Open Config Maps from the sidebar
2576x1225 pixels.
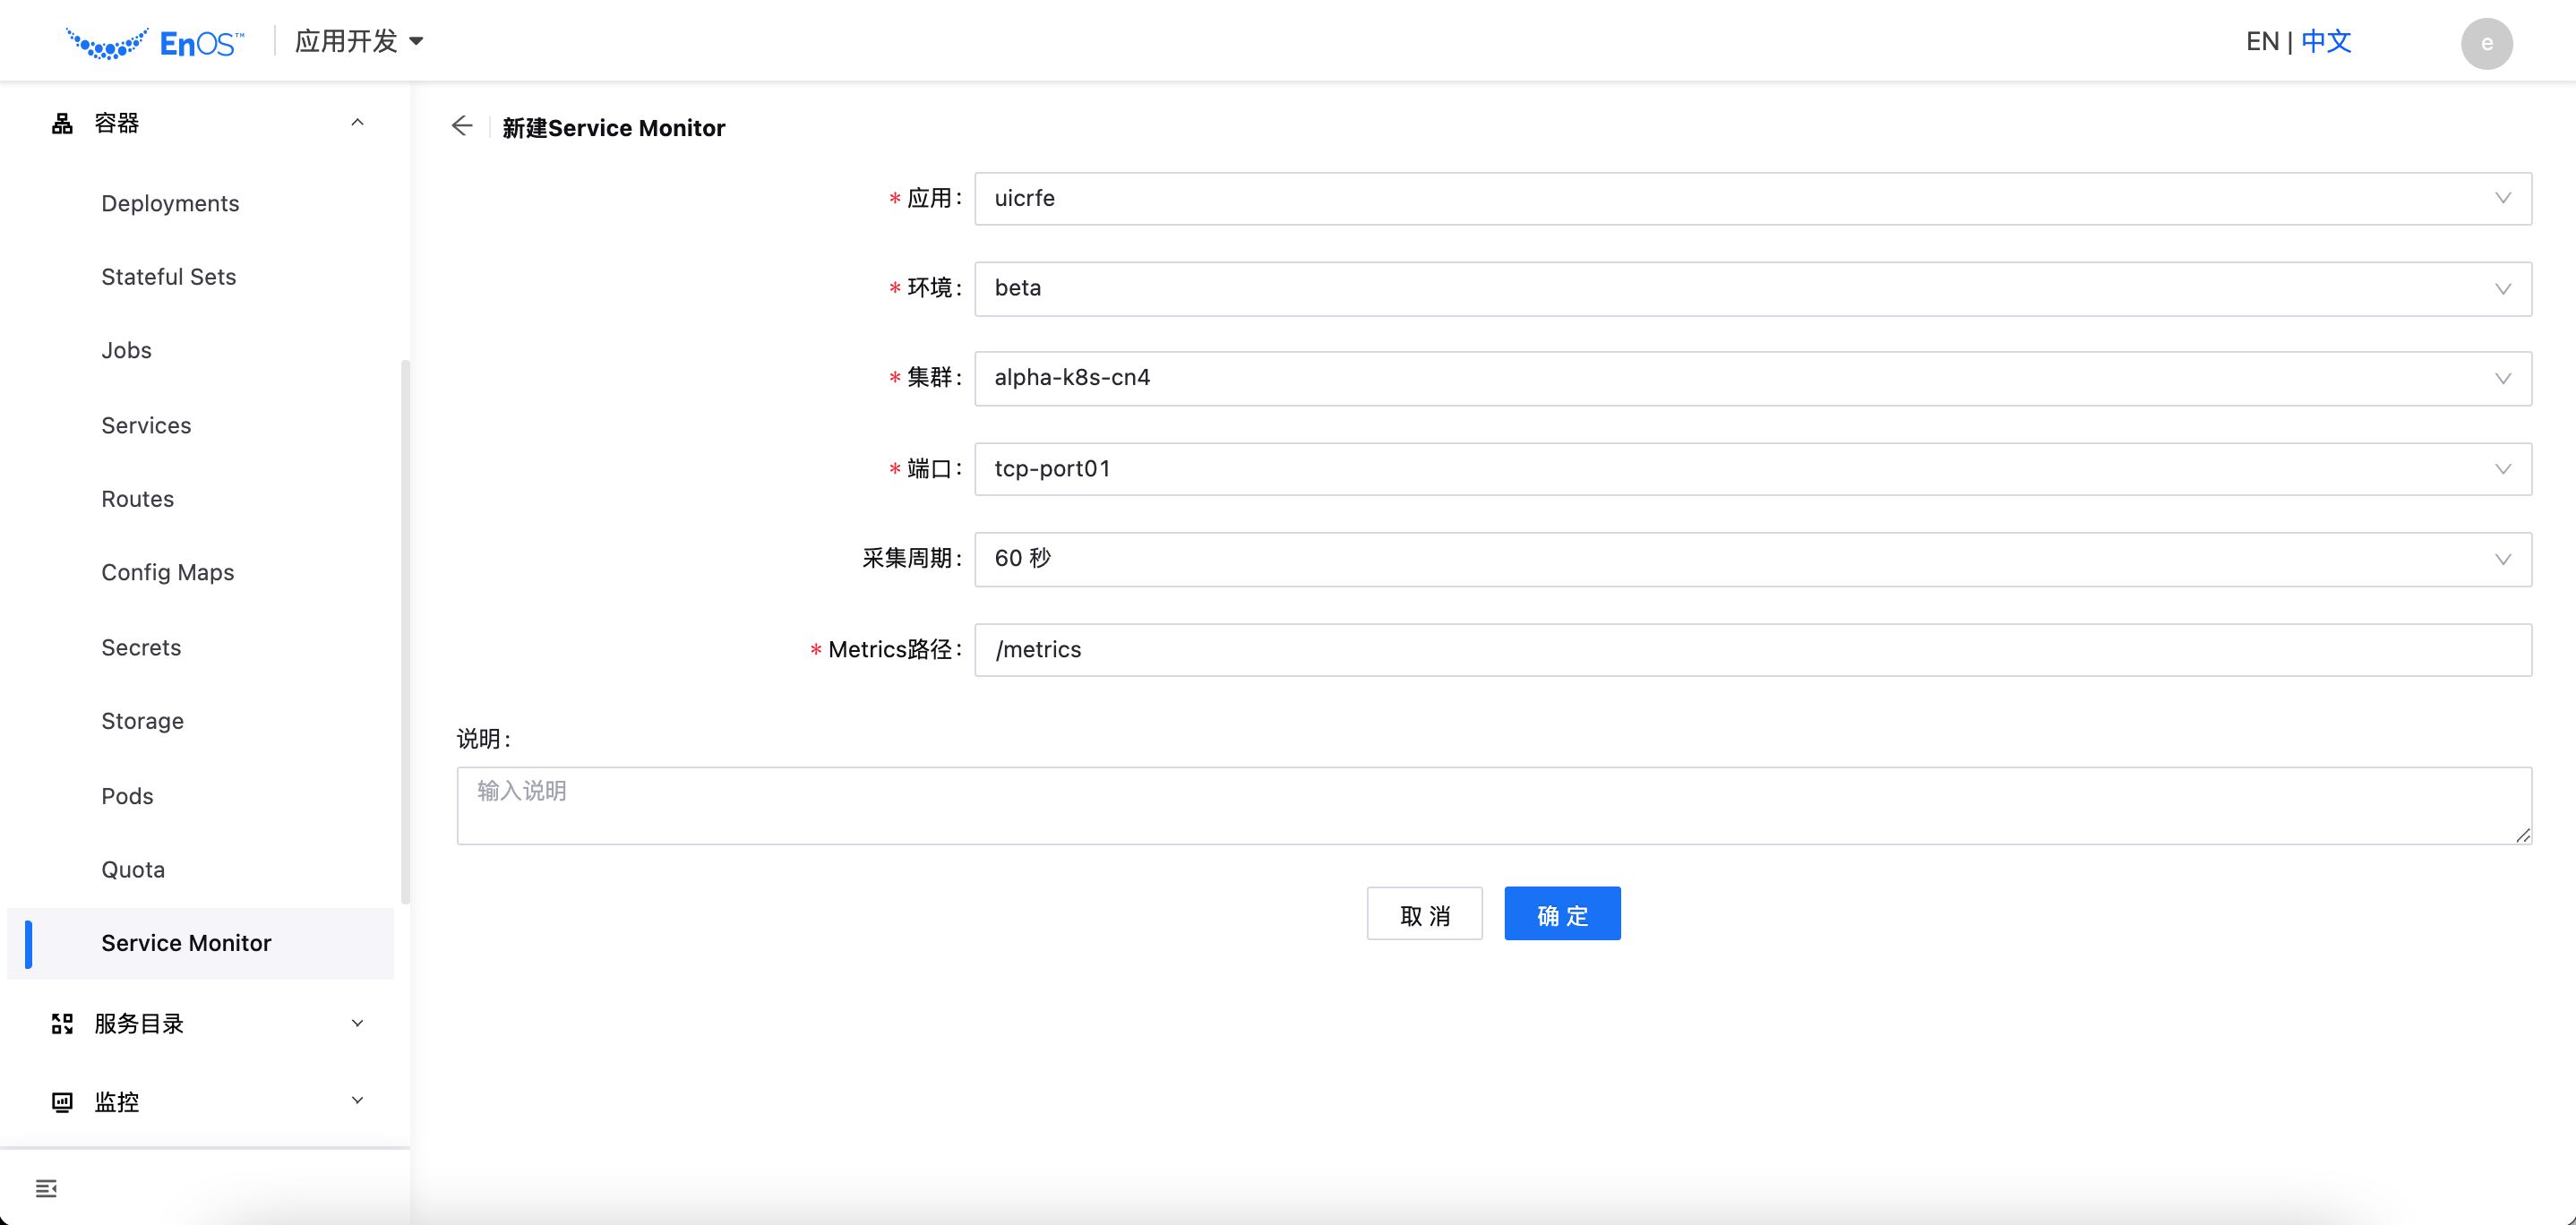[x=167, y=572]
